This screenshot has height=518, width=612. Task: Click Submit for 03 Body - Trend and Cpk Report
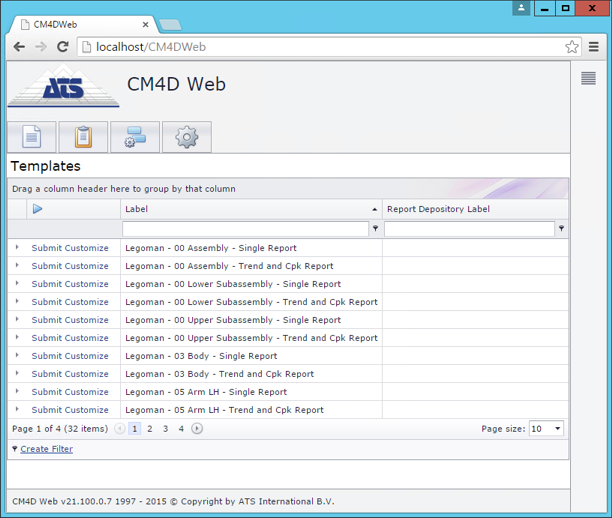(x=47, y=374)
